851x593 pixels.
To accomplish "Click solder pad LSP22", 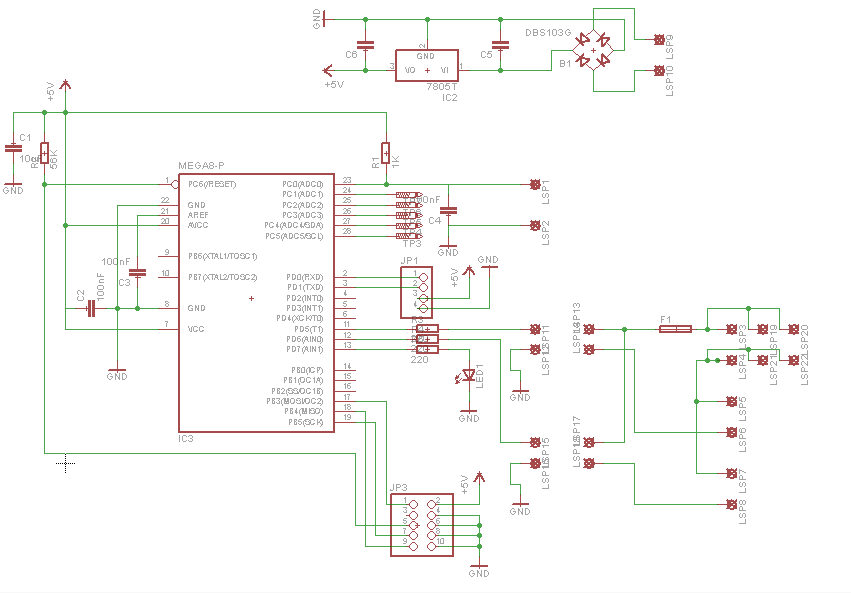I will point(793,360).
